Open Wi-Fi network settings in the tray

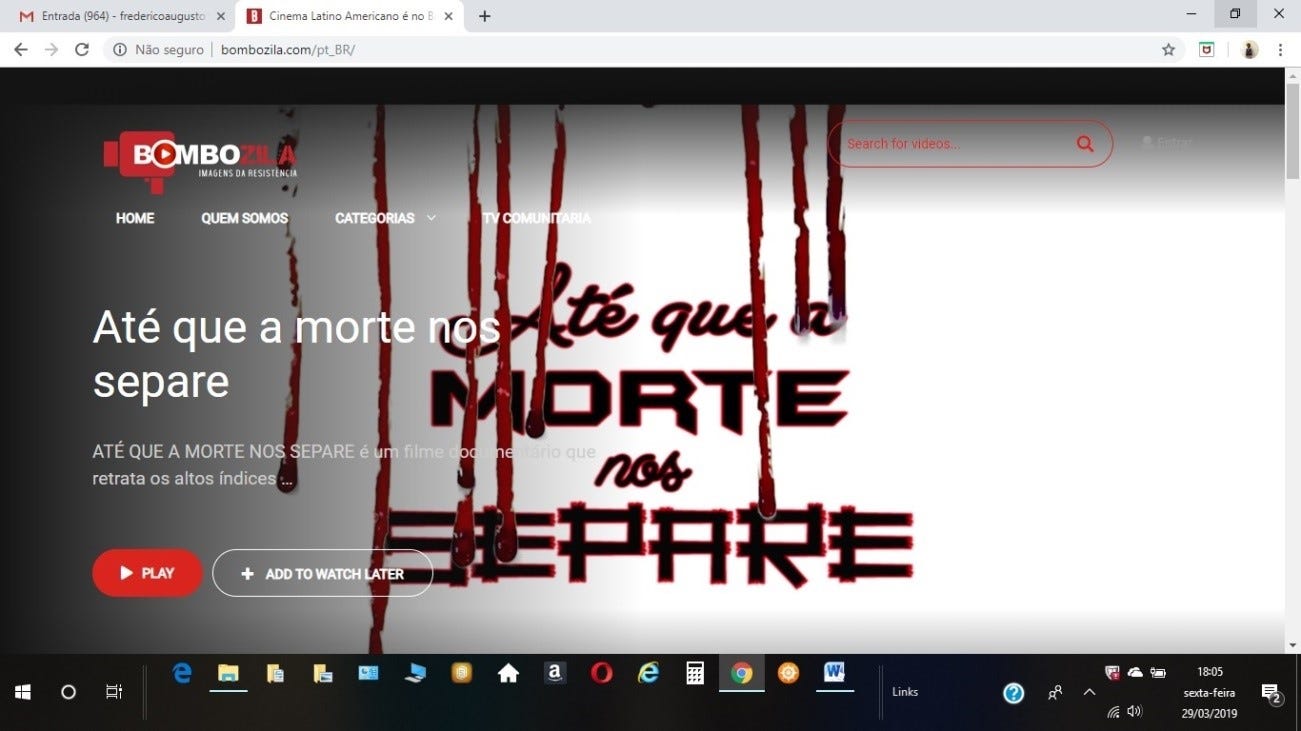coord(1113,712)
